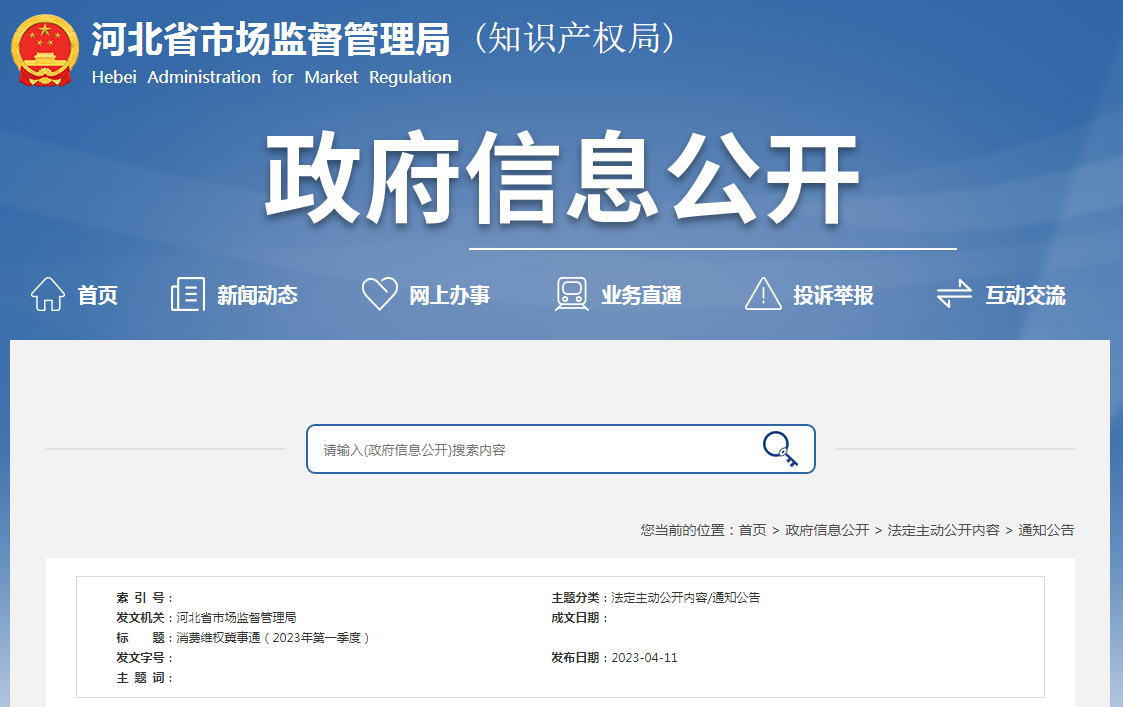
Task: Click 法定主动公开内容 breadcrumb link
Action: click(x=943, y=530)
